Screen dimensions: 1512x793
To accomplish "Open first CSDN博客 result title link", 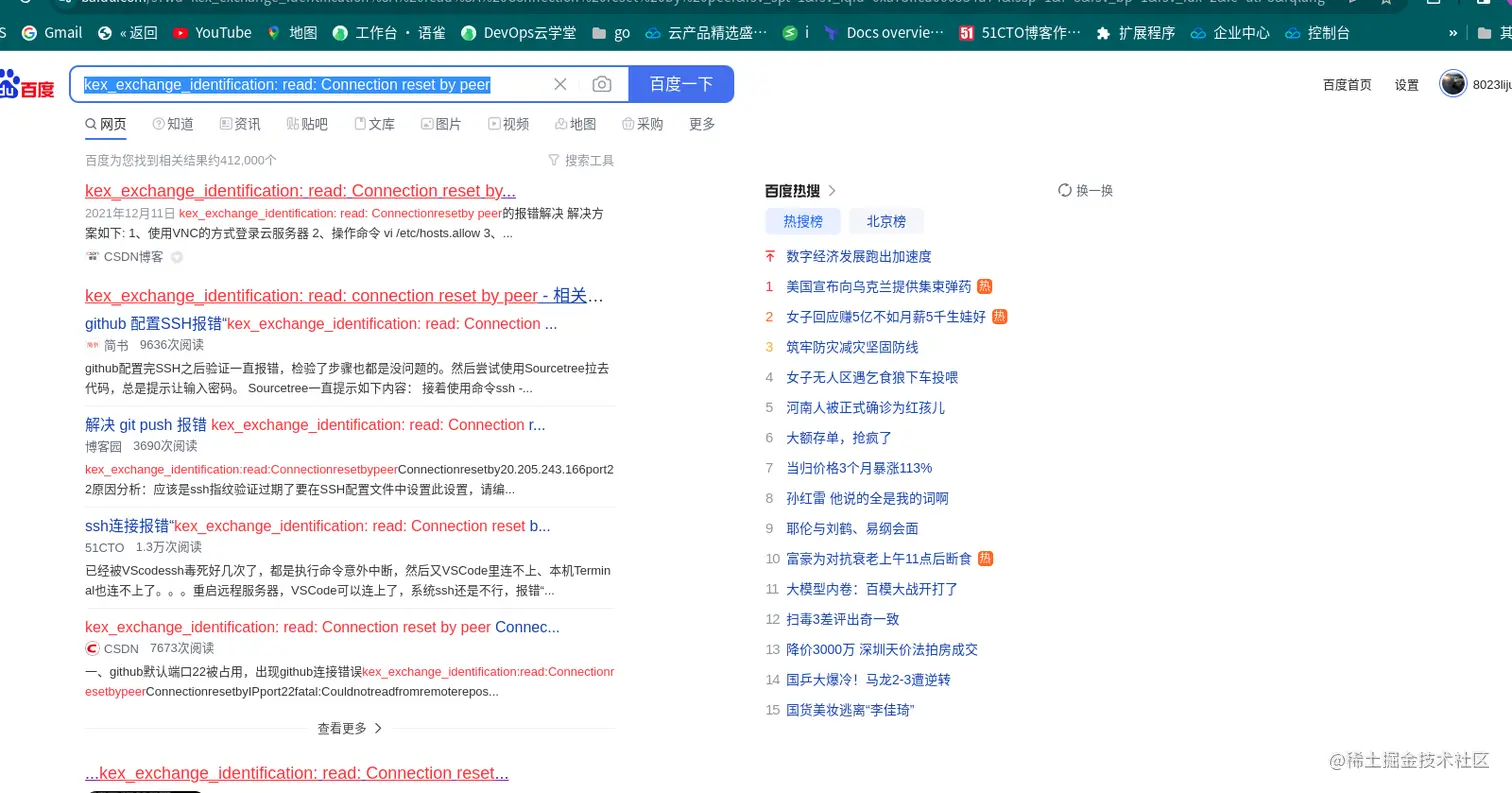I will coord(300,191).
